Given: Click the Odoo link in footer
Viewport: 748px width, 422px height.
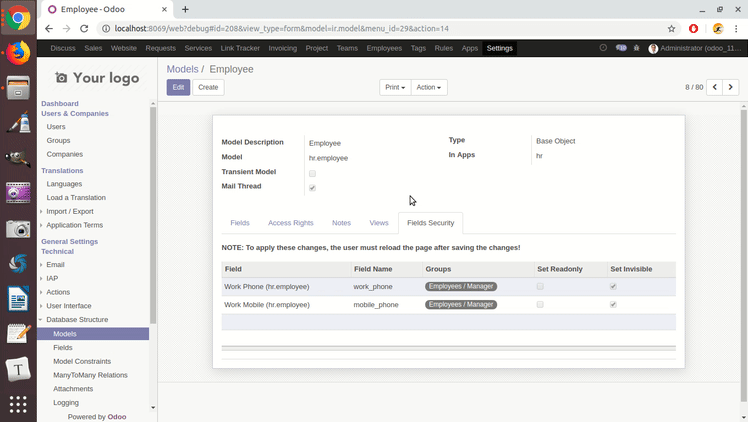Looking at the screenshot, I should tap(117, 417).
